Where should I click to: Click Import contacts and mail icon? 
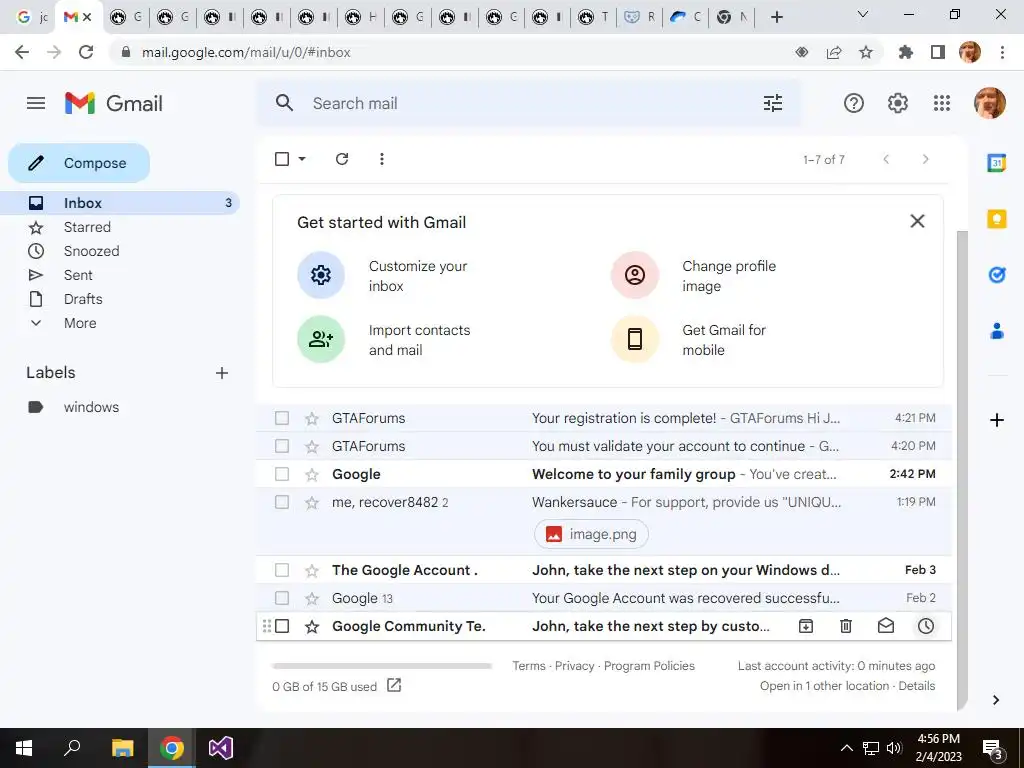tap(321, 339)
